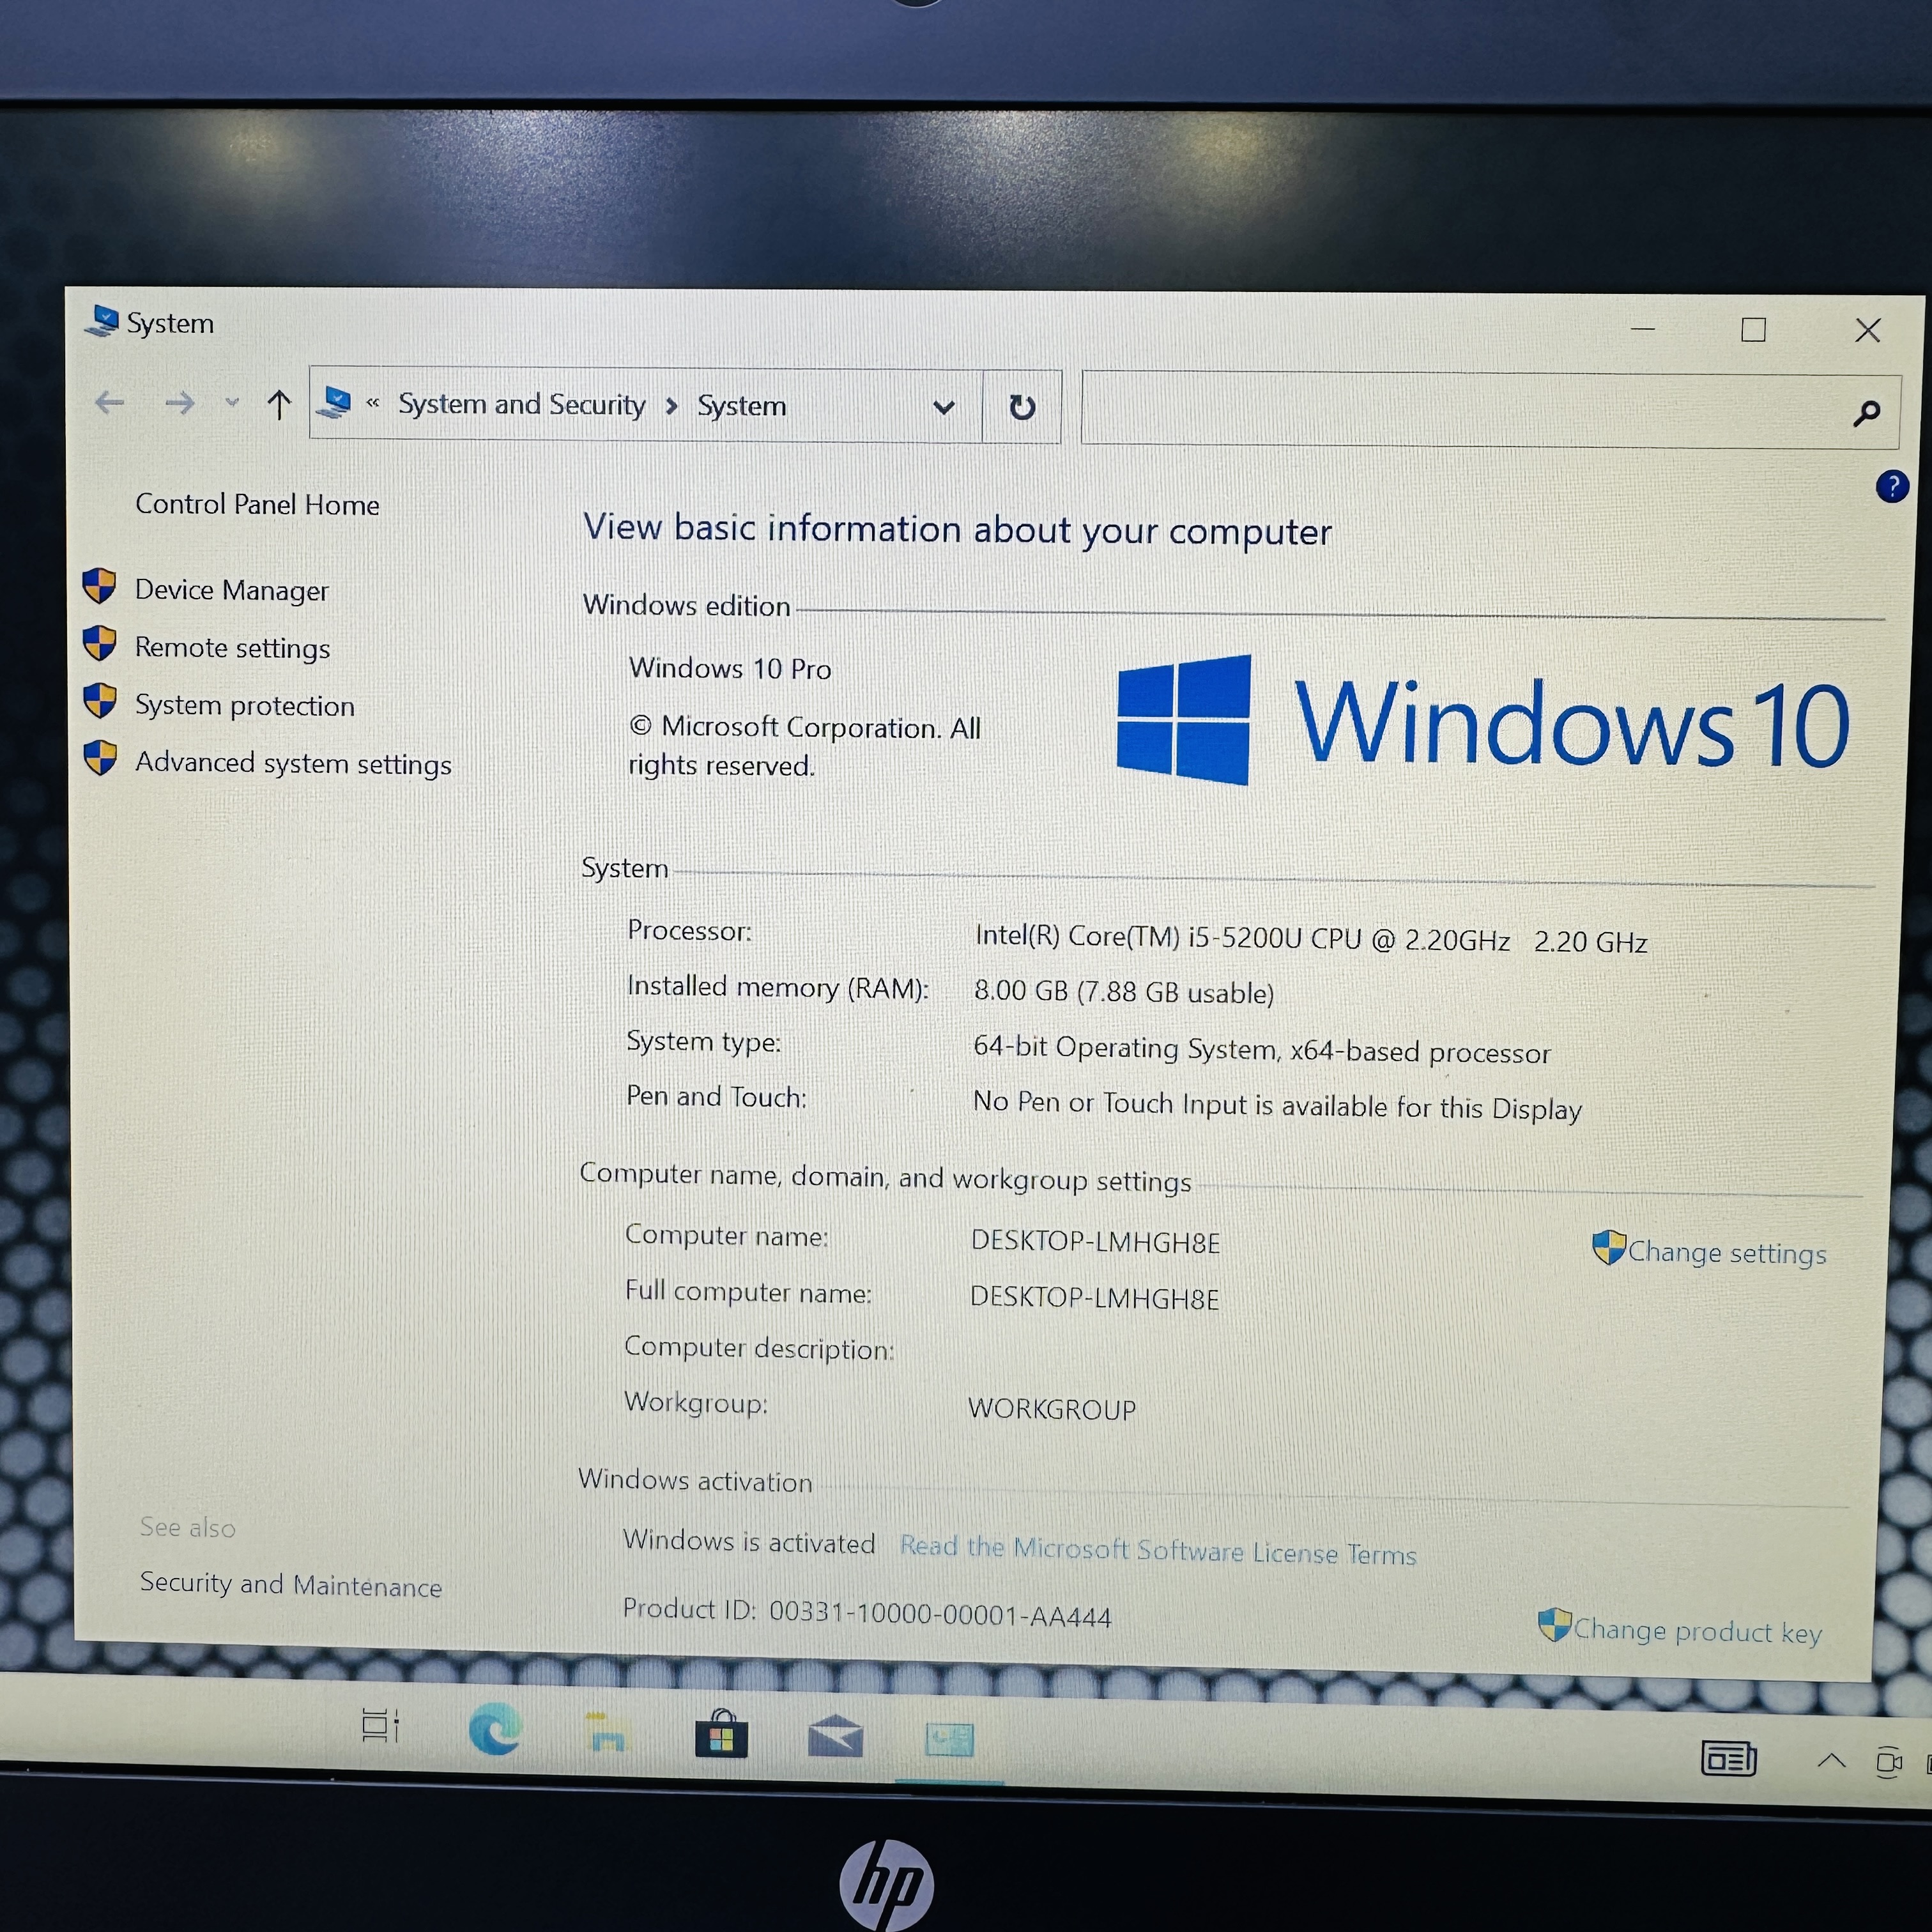Viewport: 1932px width, 1932px height.
Task: Minimize the System window
Action: click(x=1643, y=328)
